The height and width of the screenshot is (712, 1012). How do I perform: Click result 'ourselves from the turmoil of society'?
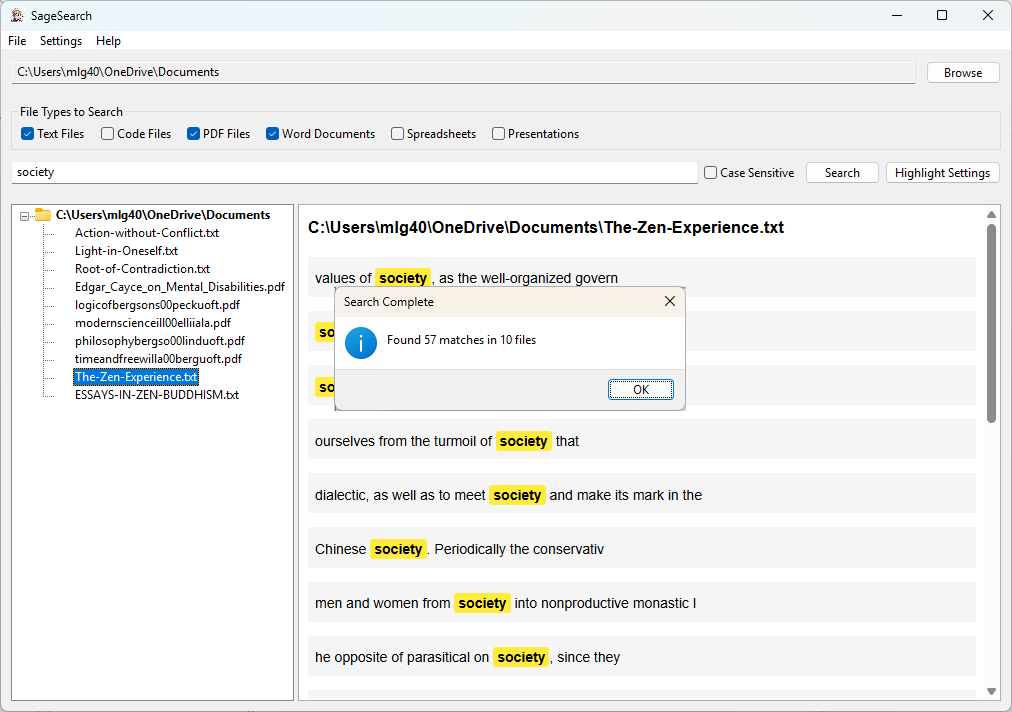tap(642, 441)
